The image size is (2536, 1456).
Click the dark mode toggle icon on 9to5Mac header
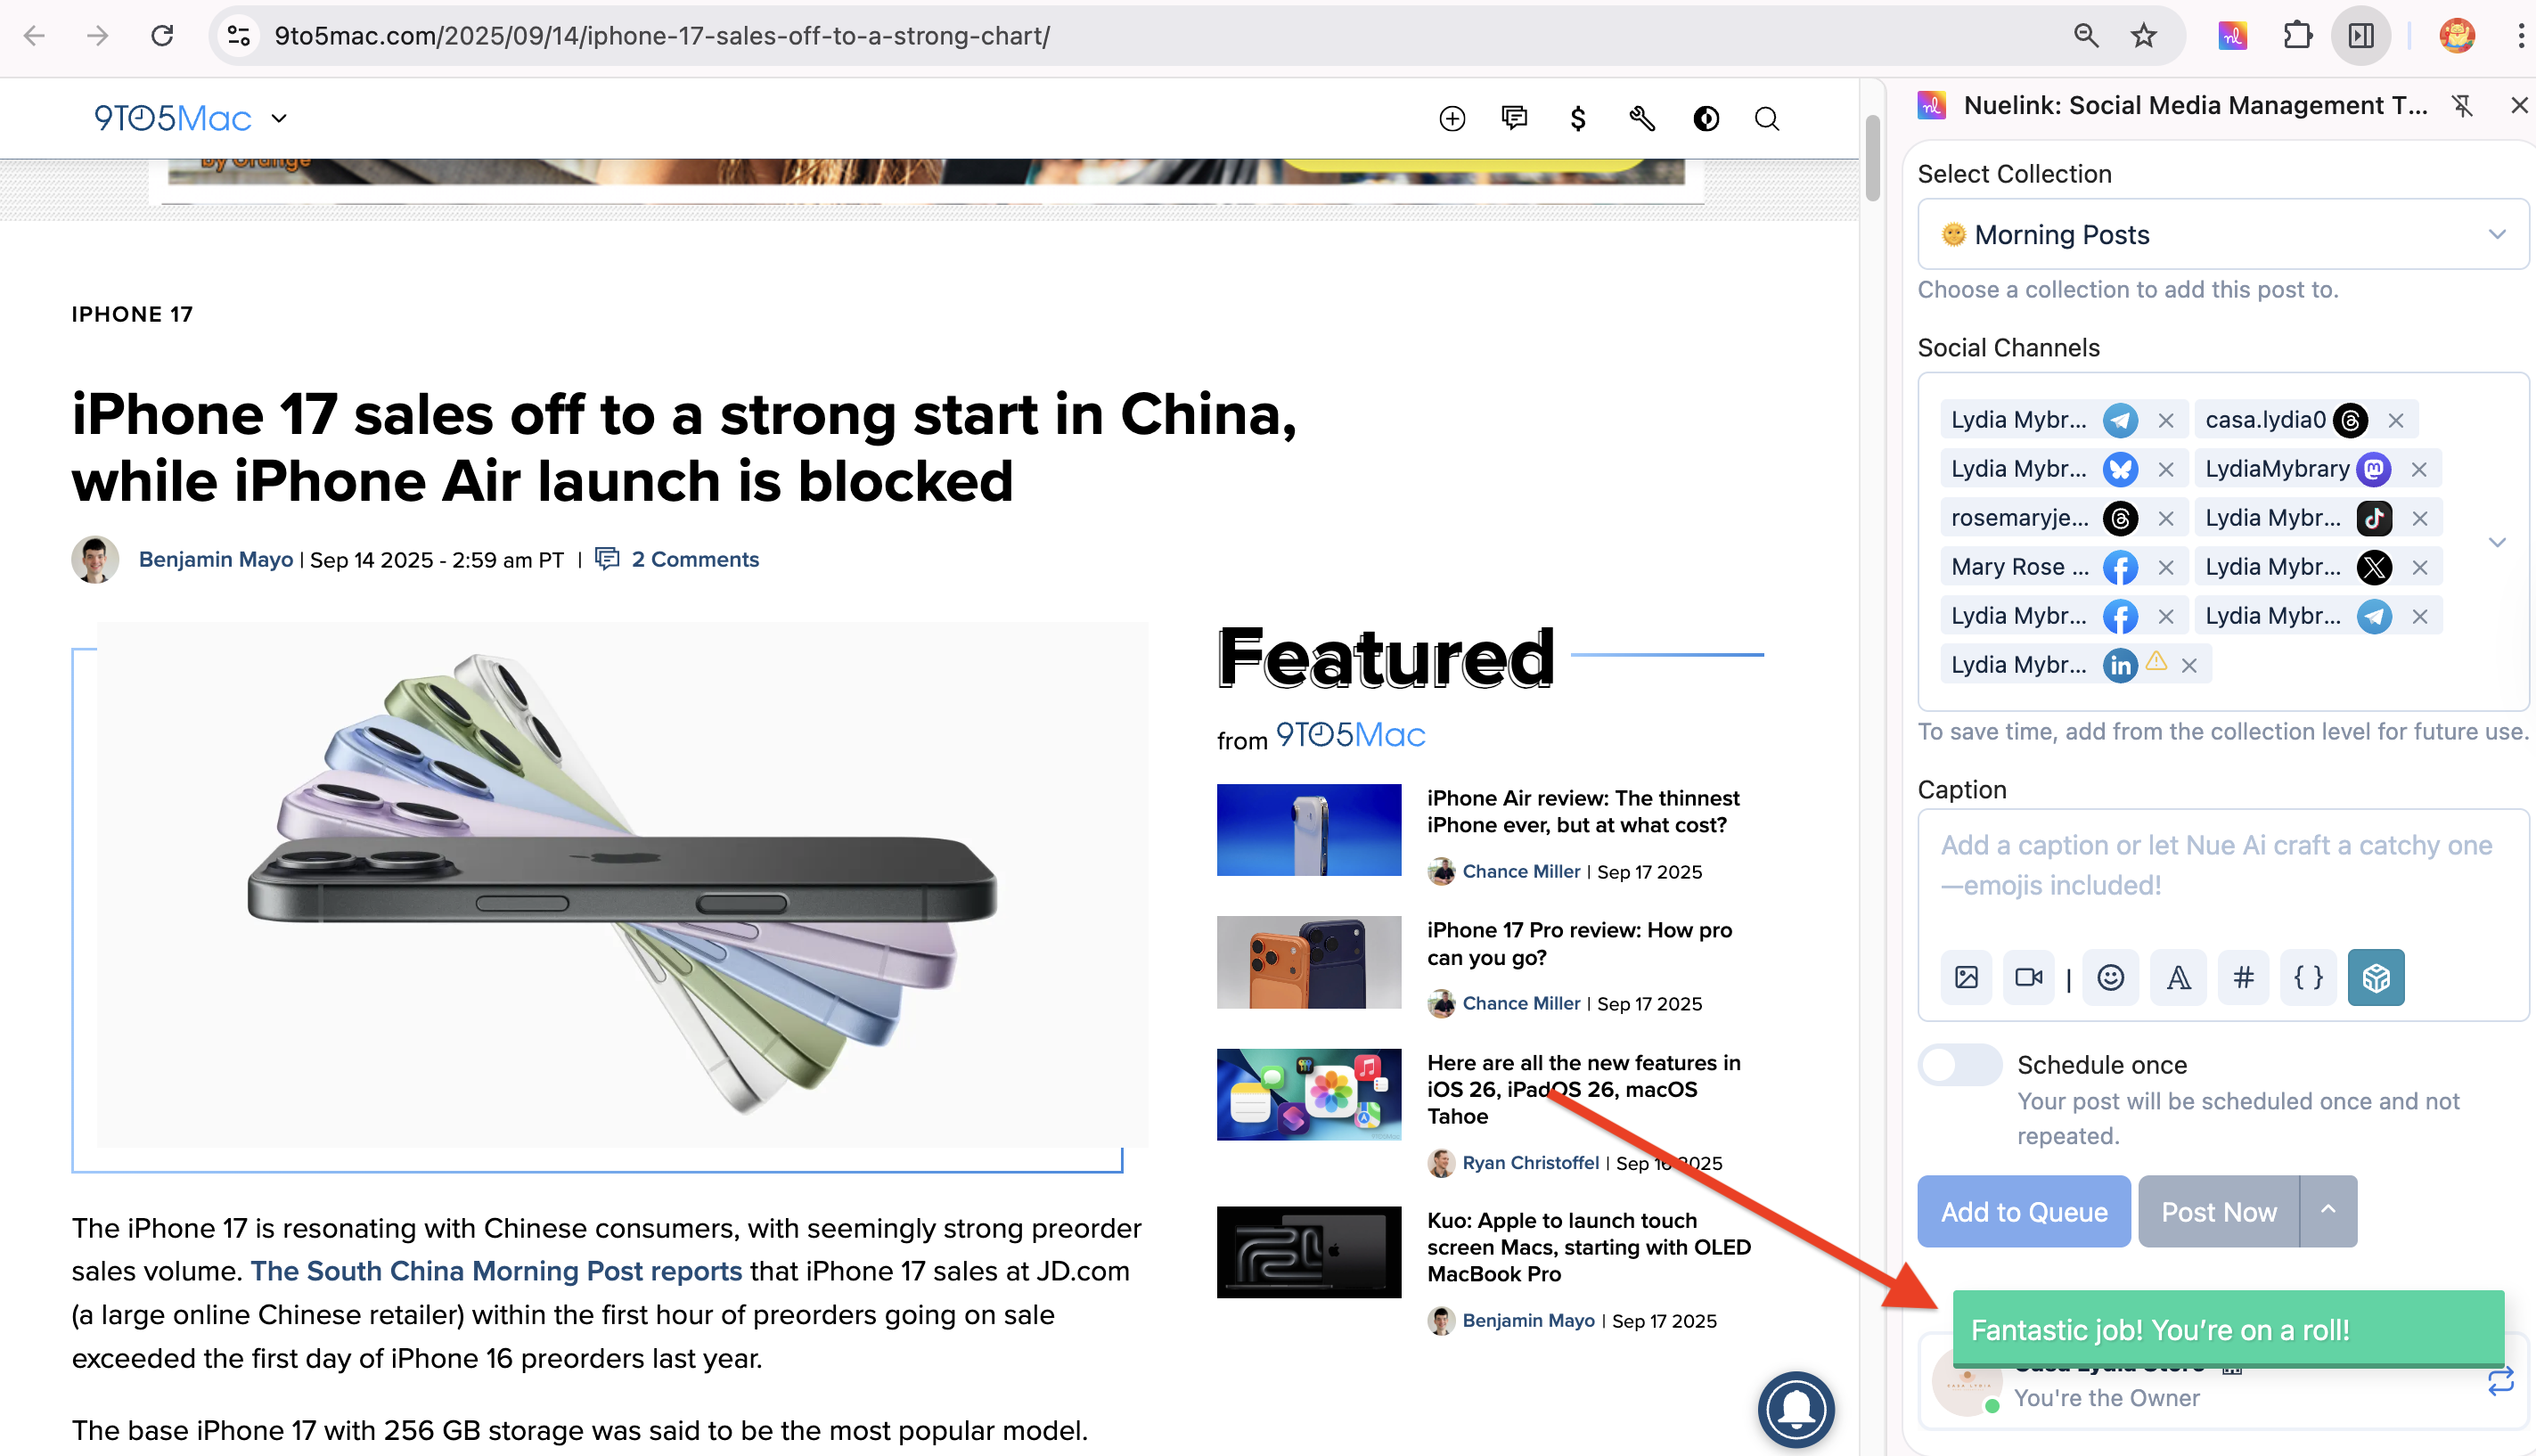pos(1705,119)
